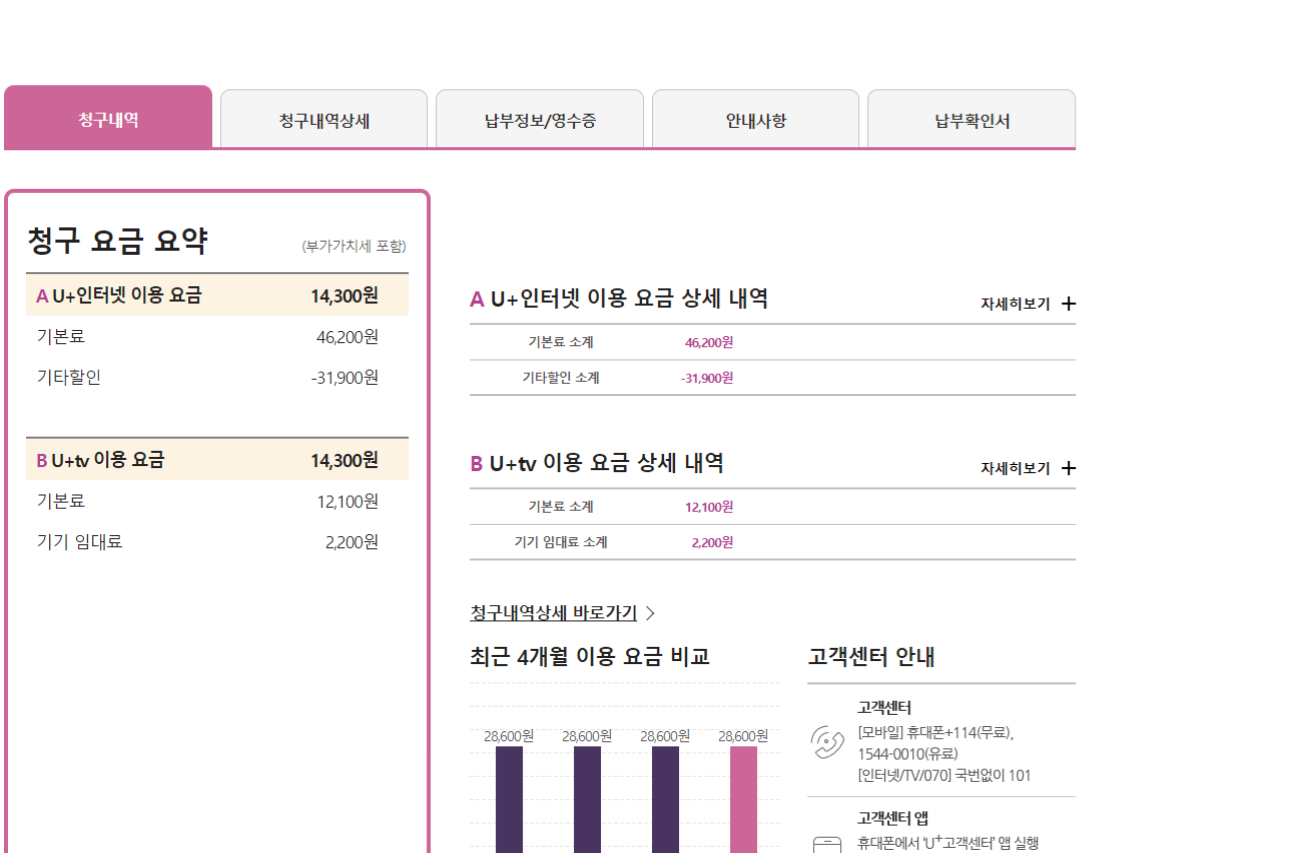
Task: Select the 'B U+tv 이용 요금' summary header
Action: 217,460
